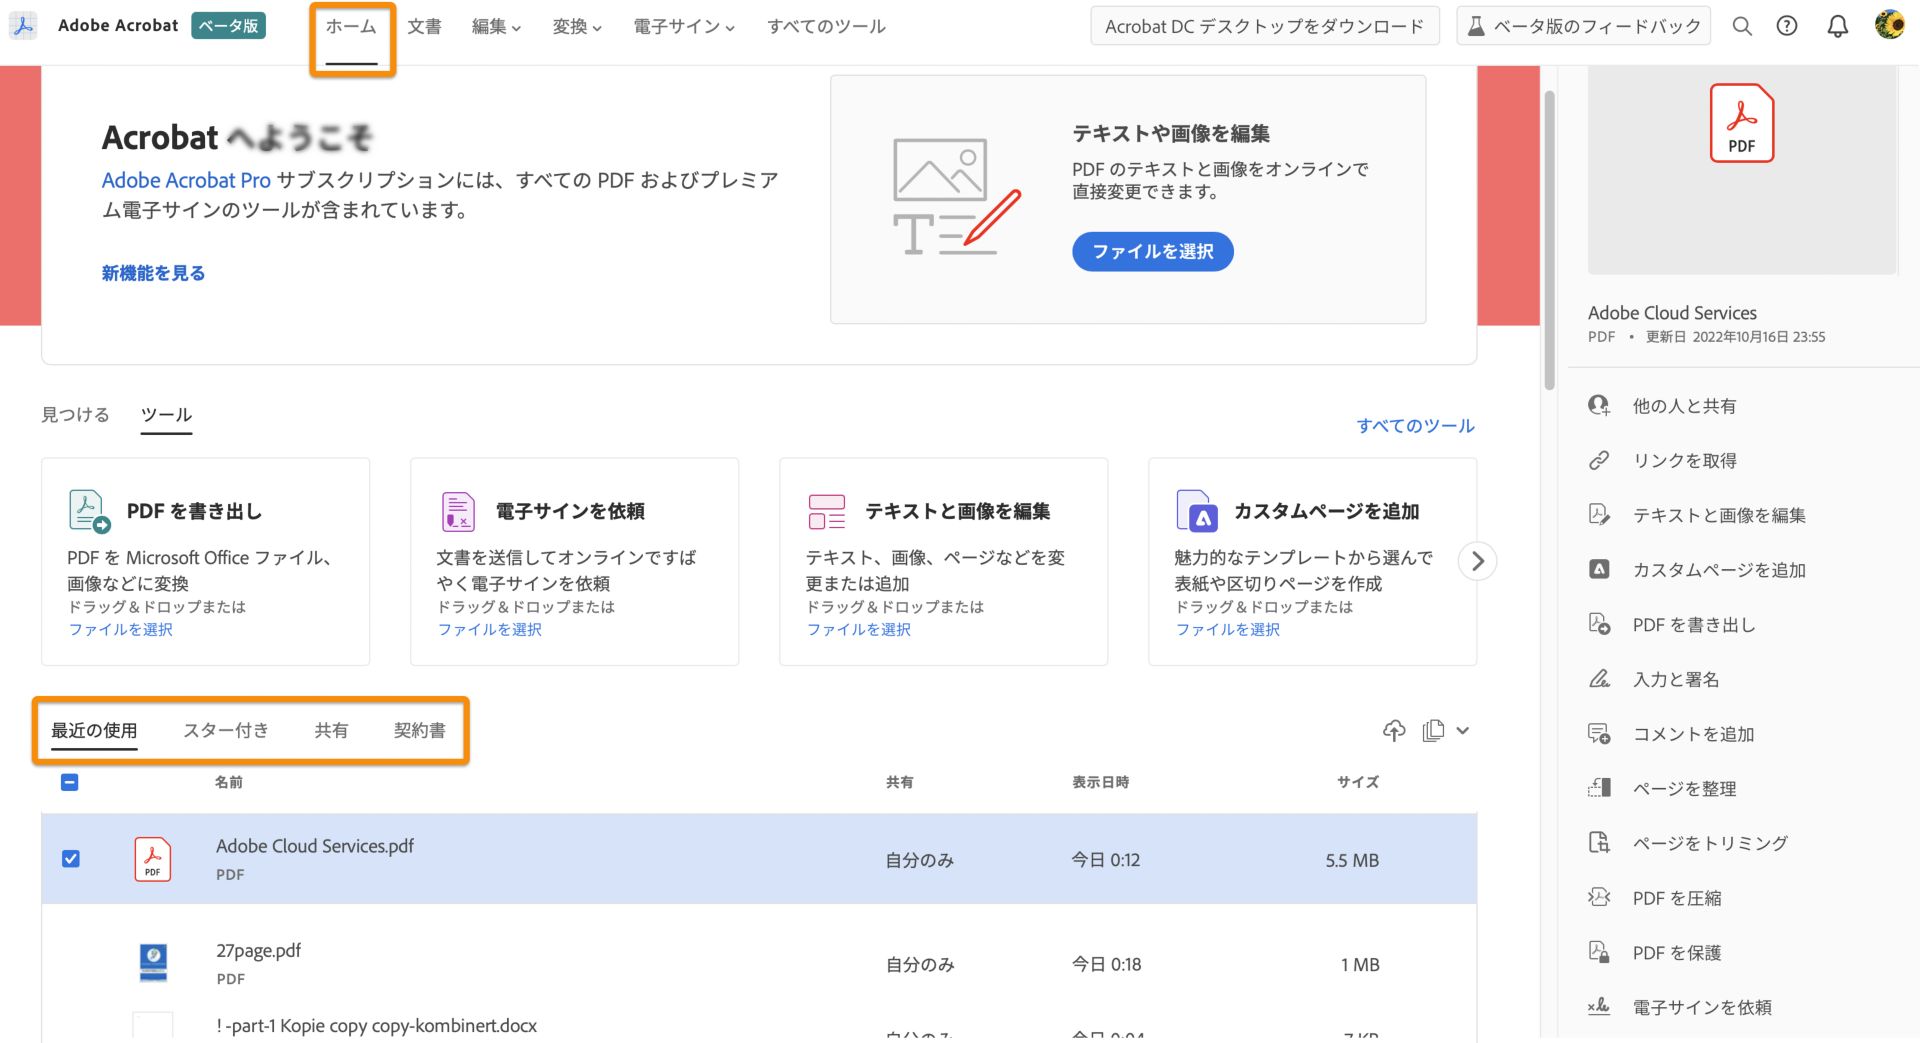Click the upload file cloud icon

[1394, 730]
